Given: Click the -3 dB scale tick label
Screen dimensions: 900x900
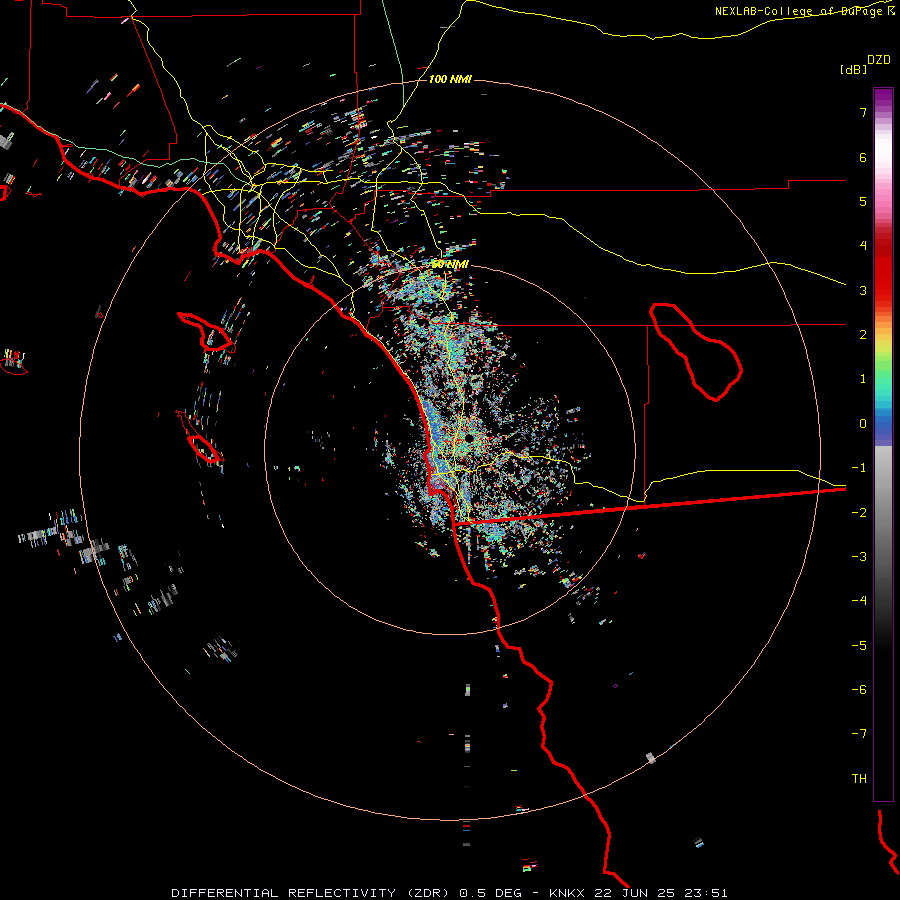Looking at the screenshot, I should 859,557.
